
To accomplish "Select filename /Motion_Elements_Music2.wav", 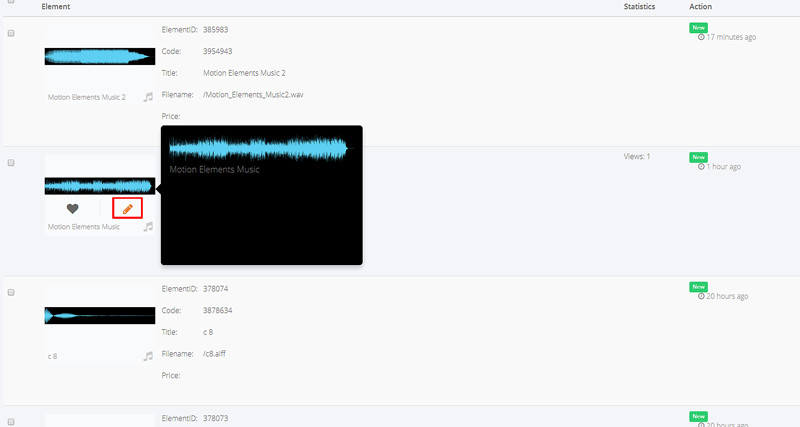I will click(253, 94).
